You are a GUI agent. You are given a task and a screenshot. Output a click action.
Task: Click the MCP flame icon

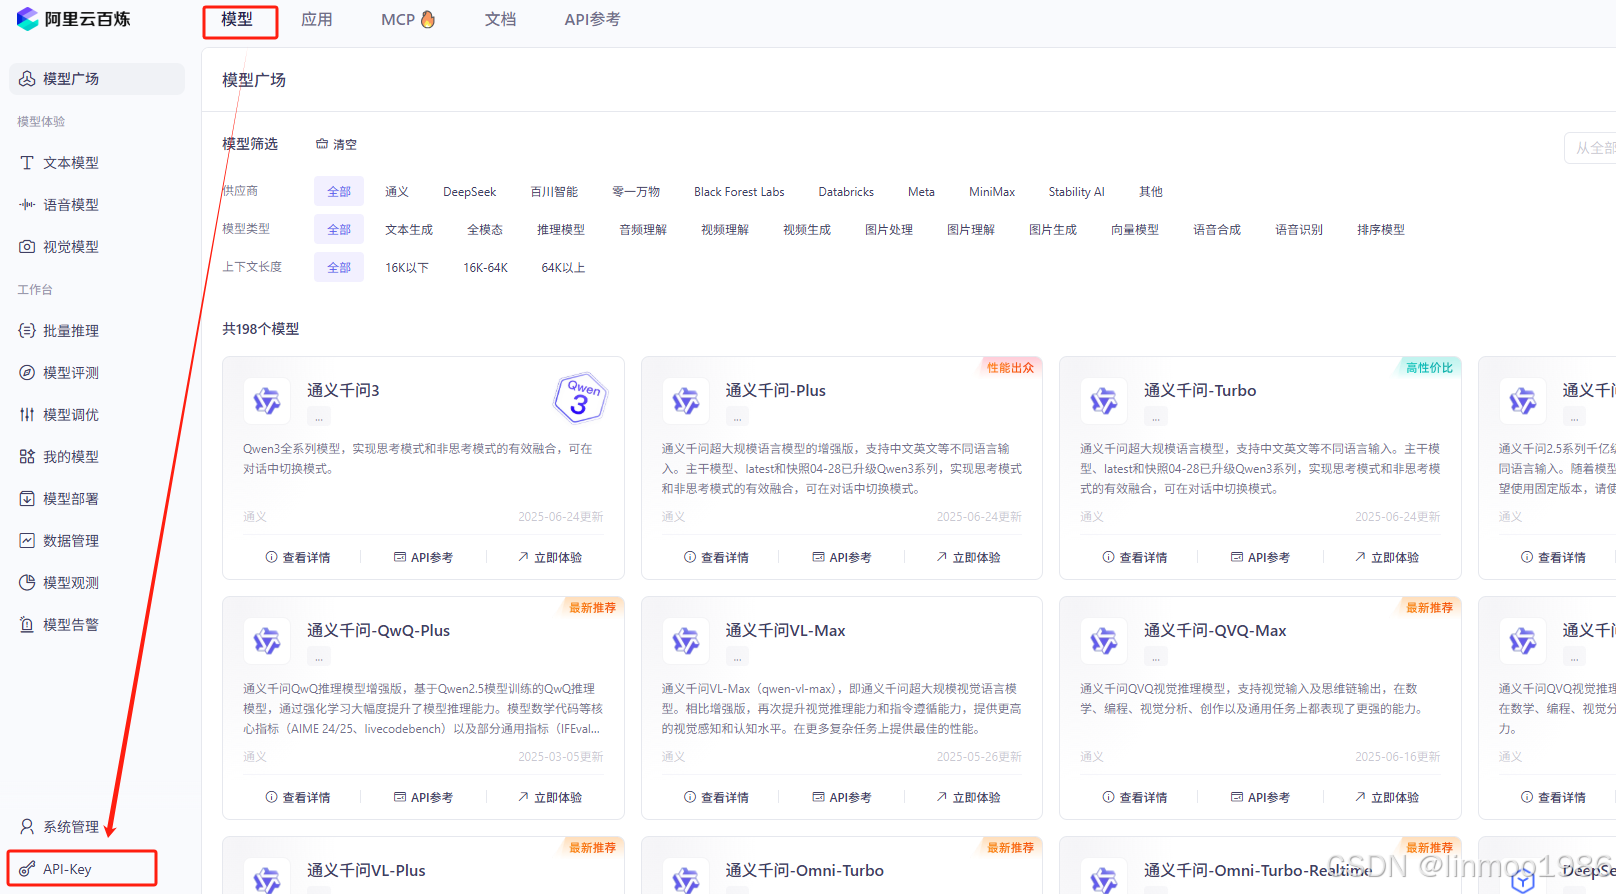[x=428, y=19]
